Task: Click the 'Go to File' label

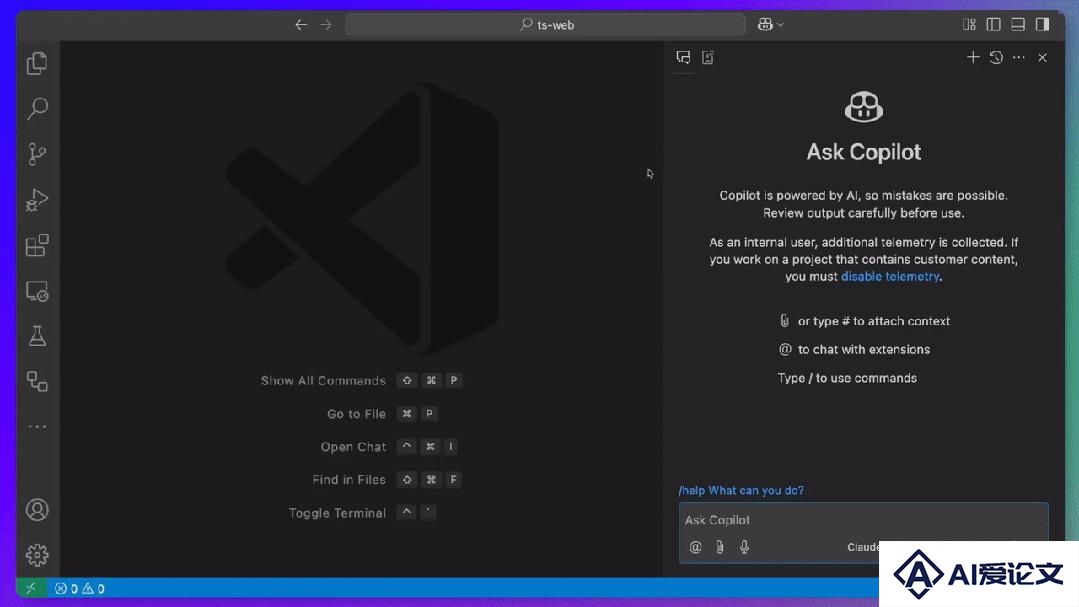Action: point(356,414)
